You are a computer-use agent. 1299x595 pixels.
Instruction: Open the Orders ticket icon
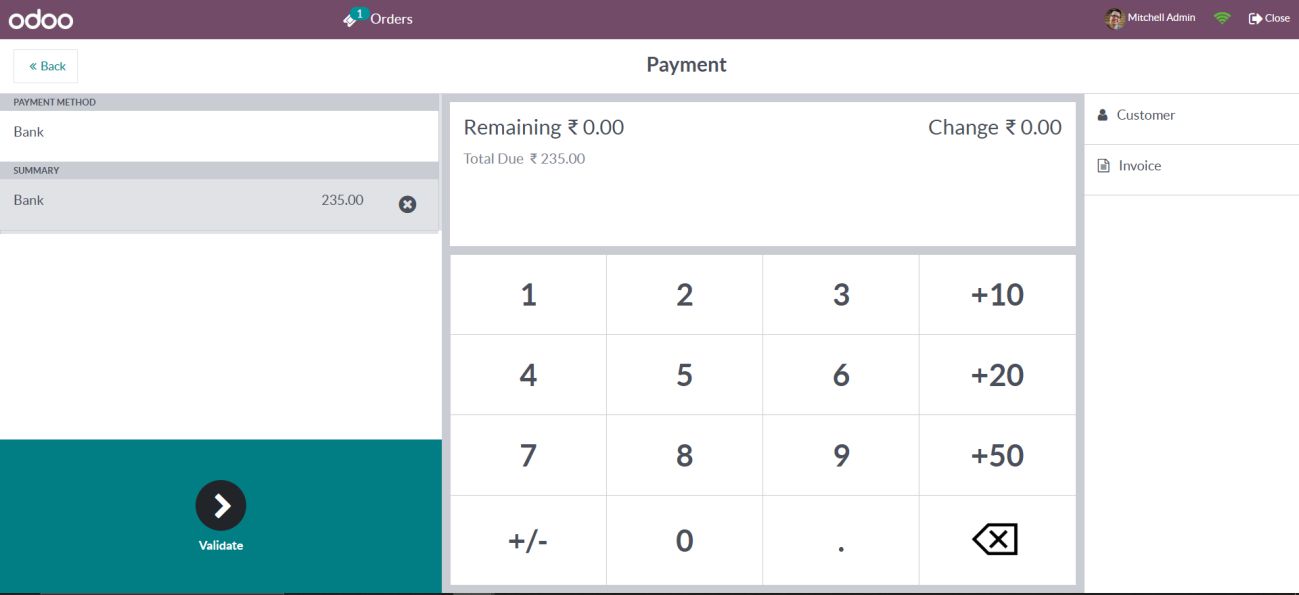[x=351, y=18]
